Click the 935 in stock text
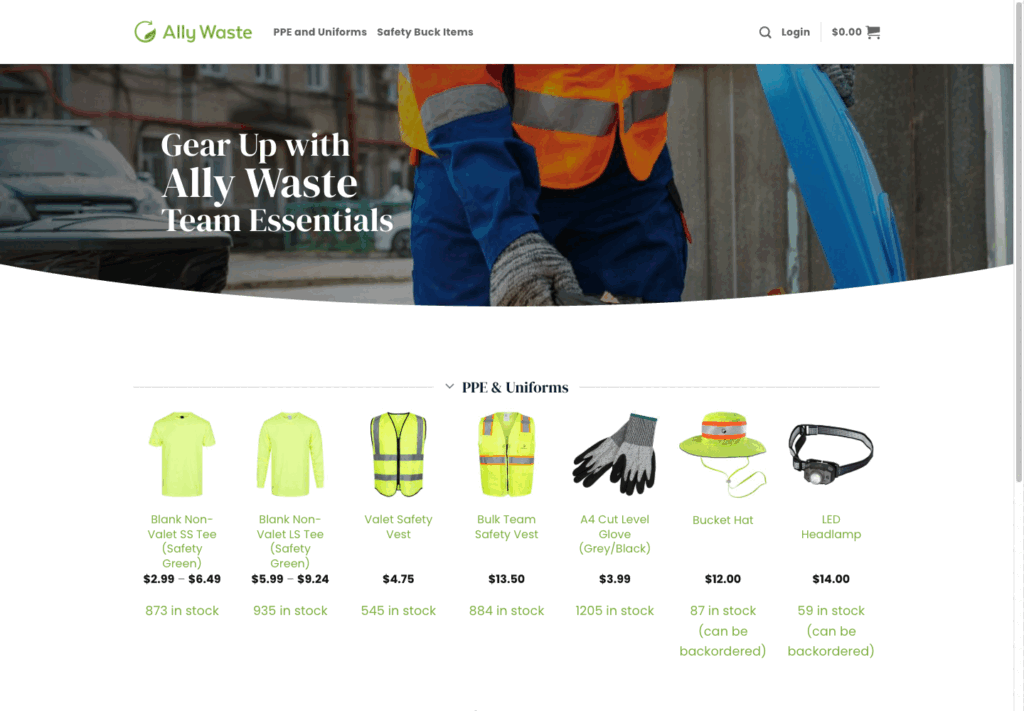Screen dimensions: 1024x711 coord(290,610)
